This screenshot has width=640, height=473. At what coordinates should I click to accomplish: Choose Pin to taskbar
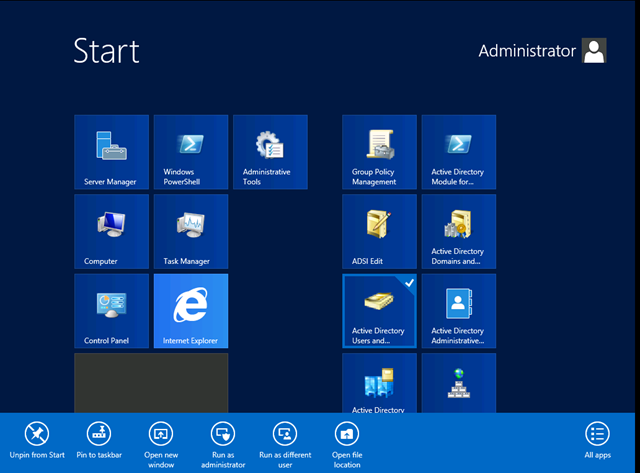pyautogui.click(x=99, y=441)
